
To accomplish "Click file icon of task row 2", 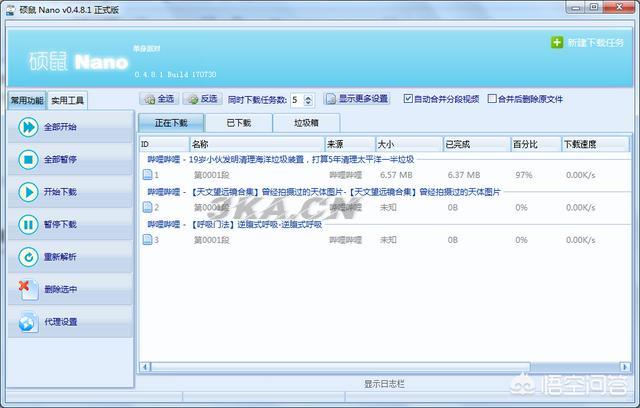I will click(147, 207).
